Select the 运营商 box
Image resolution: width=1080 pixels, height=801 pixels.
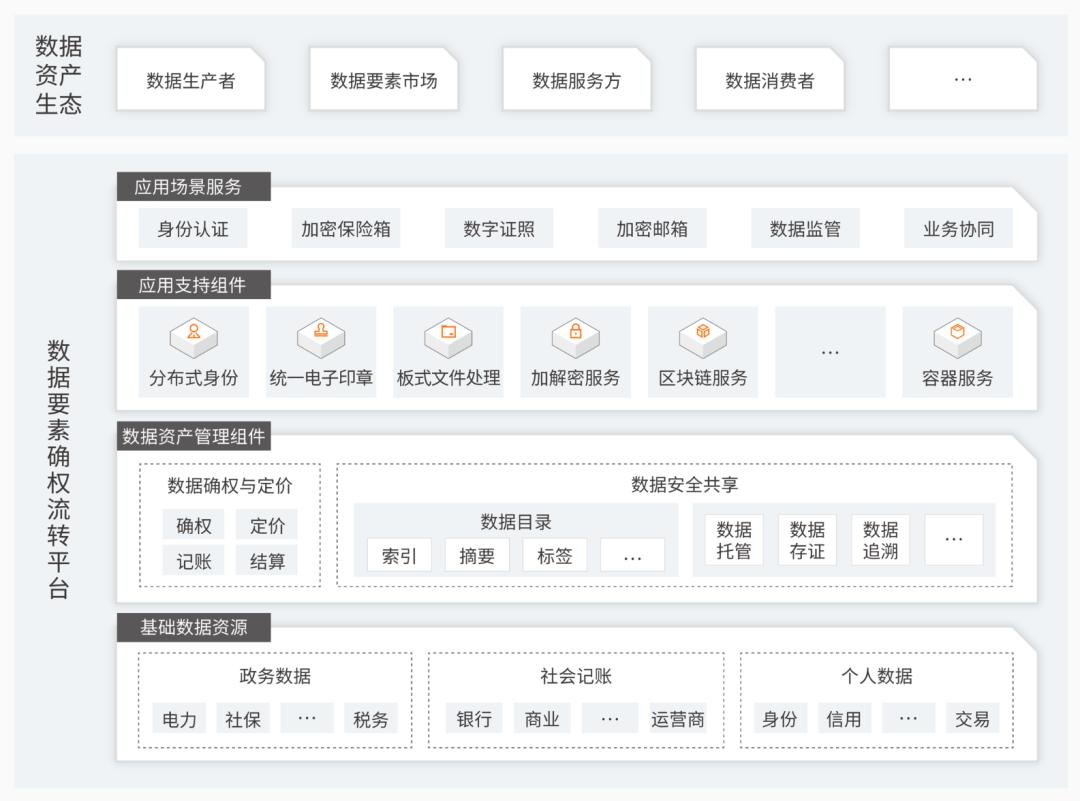pyautogui.click(x=678, y=719)
